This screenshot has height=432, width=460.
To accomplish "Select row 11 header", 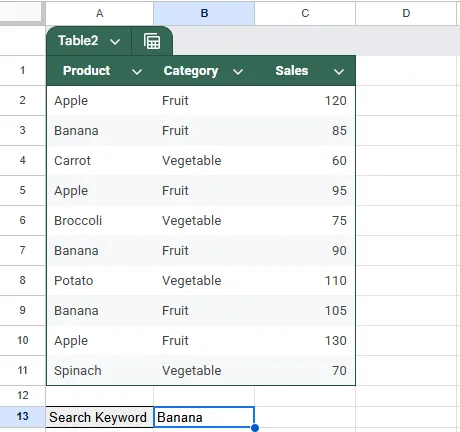I will (x=22, y=370).
